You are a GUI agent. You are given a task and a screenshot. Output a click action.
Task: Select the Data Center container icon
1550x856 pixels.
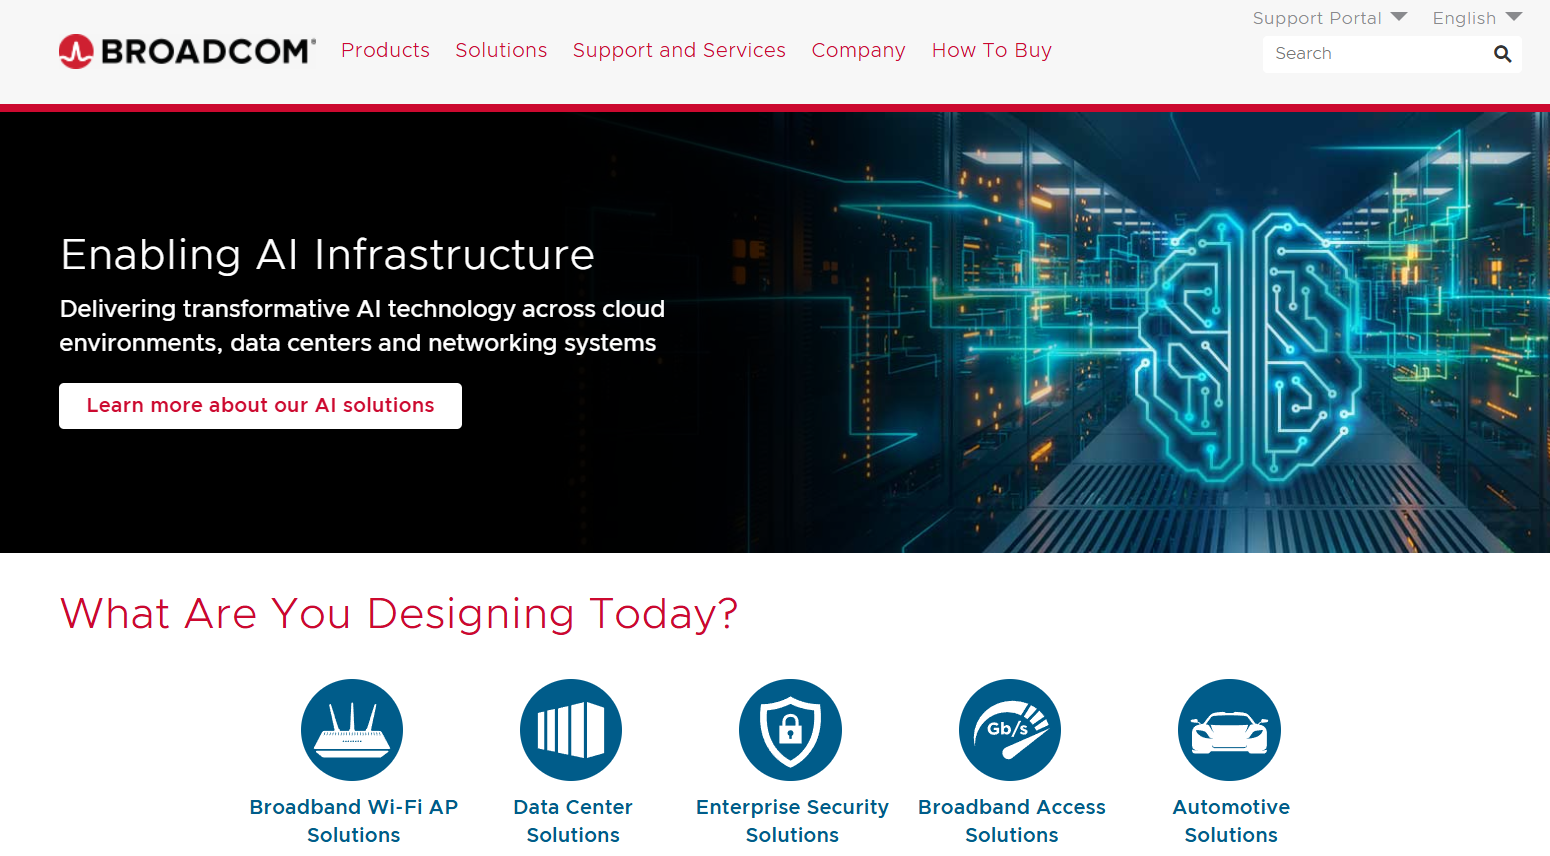click(x=571, y=730)
